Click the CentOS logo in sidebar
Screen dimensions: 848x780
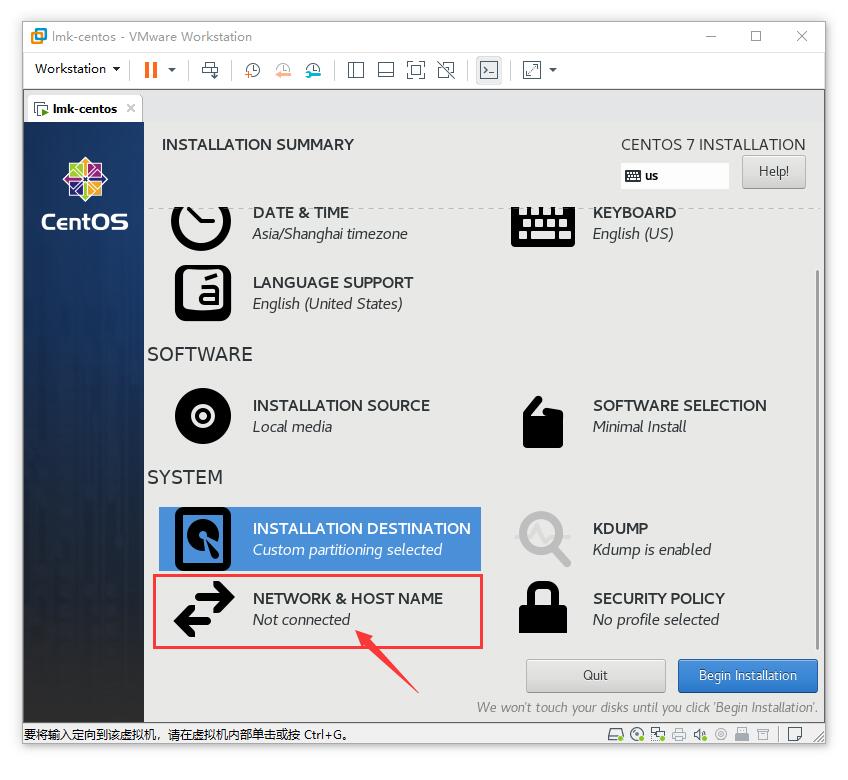coord(85,194)
